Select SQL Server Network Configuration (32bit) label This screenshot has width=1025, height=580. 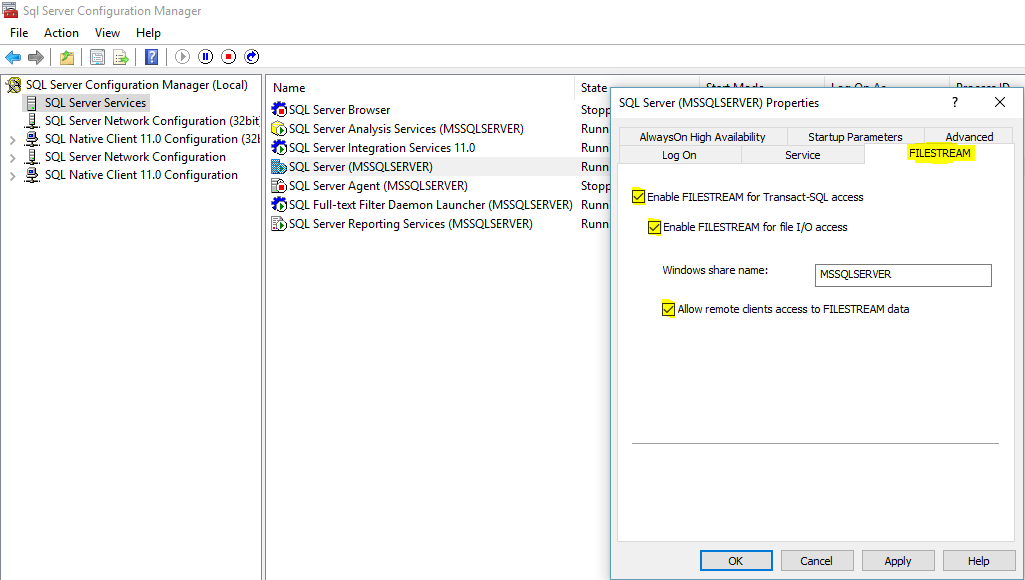(x=152, y=121)
